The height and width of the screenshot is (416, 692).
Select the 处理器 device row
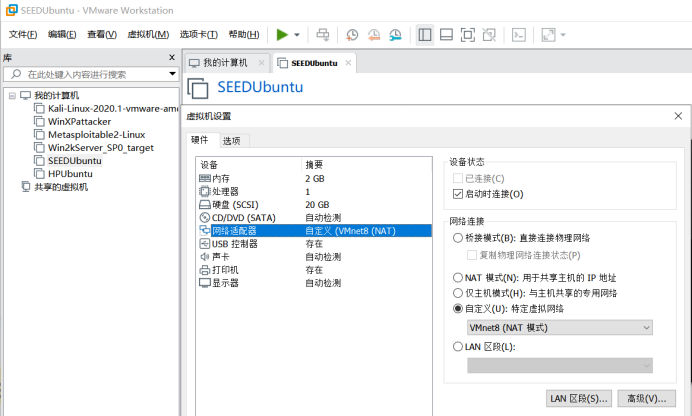(x=314, y=191)
